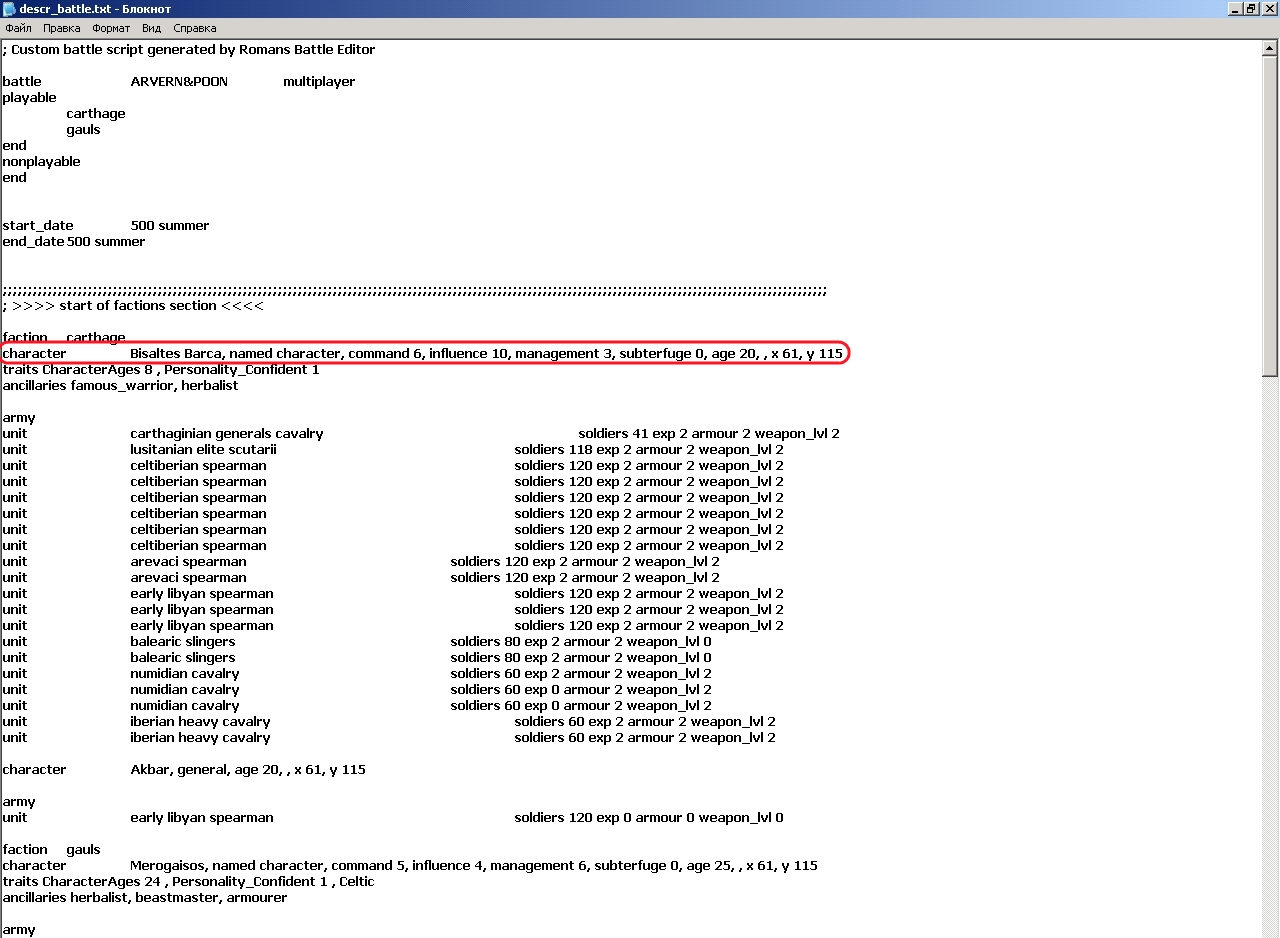Click the empty scrollbar track below the thumb
1280x938 pixels.
(1270, 650)
